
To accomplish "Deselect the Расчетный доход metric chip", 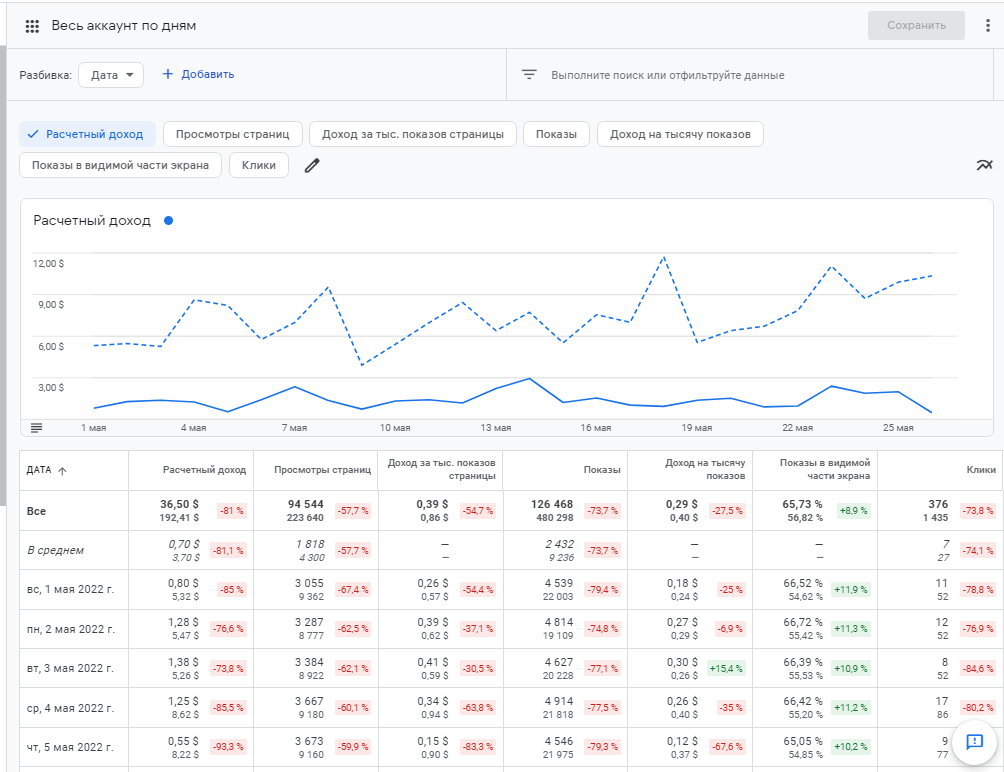I will pos(88,134).
